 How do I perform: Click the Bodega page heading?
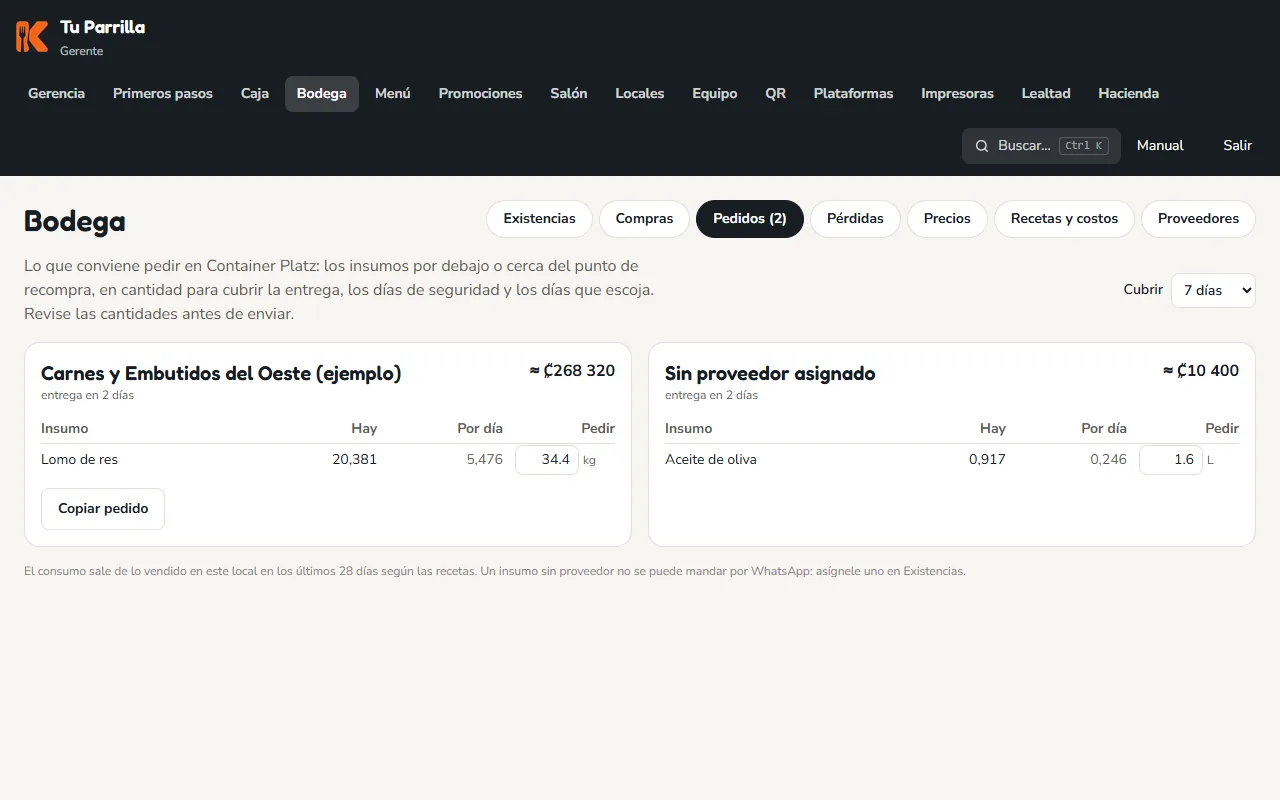pyautogui.click(x=75, y=221)
